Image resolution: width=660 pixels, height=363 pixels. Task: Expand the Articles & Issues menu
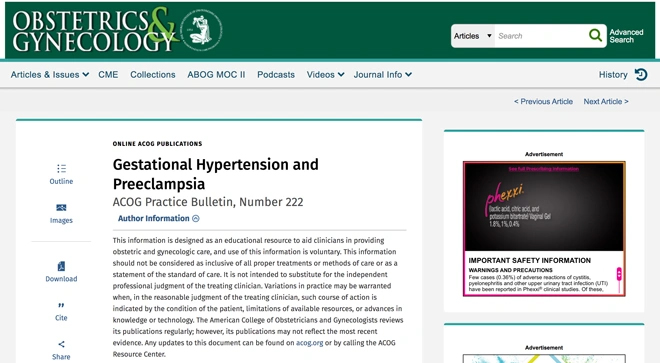pos(50,75)
